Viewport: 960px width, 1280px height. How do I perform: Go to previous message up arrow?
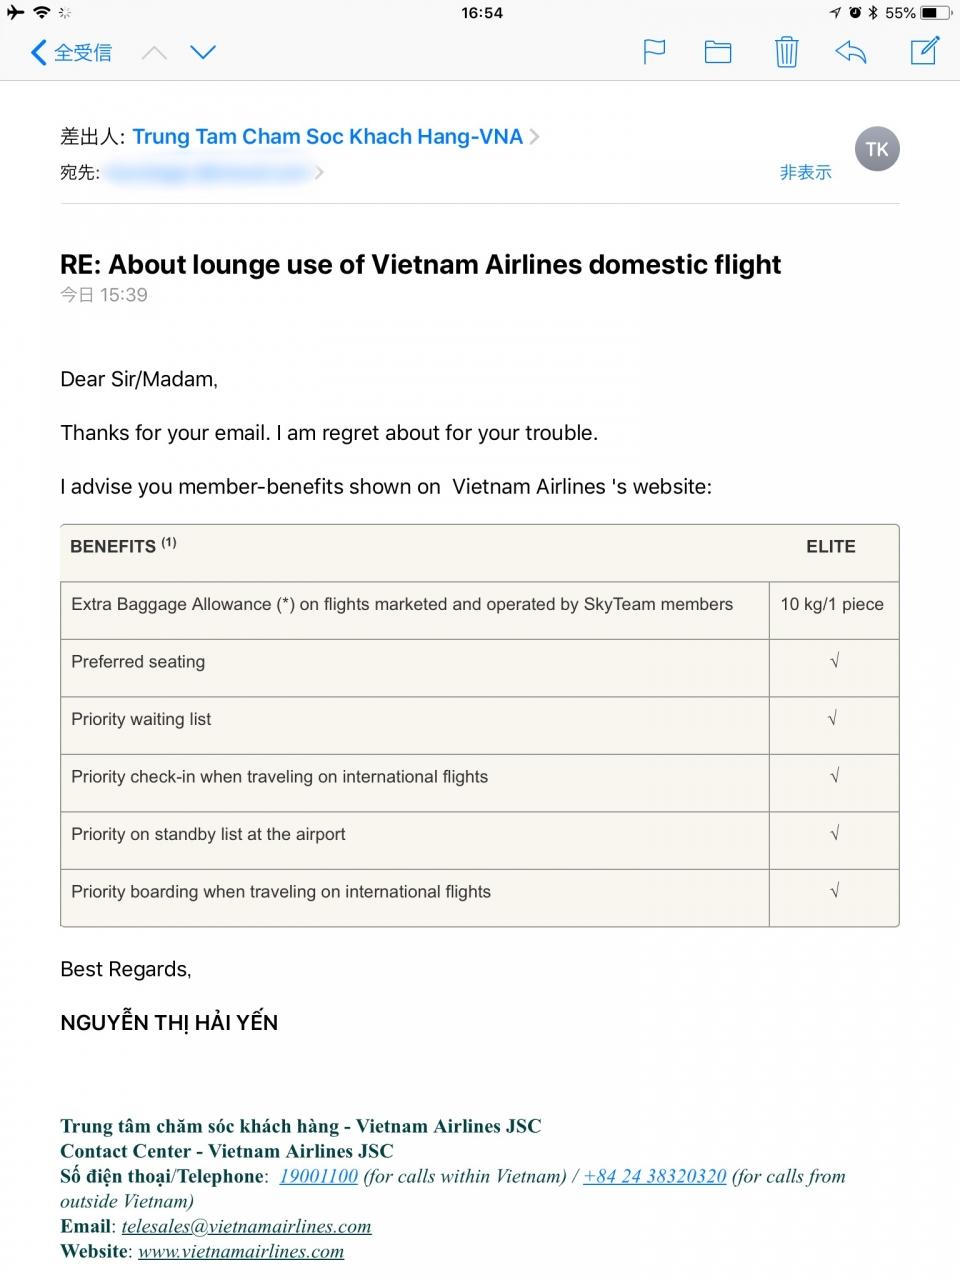[x=154, y=52]
